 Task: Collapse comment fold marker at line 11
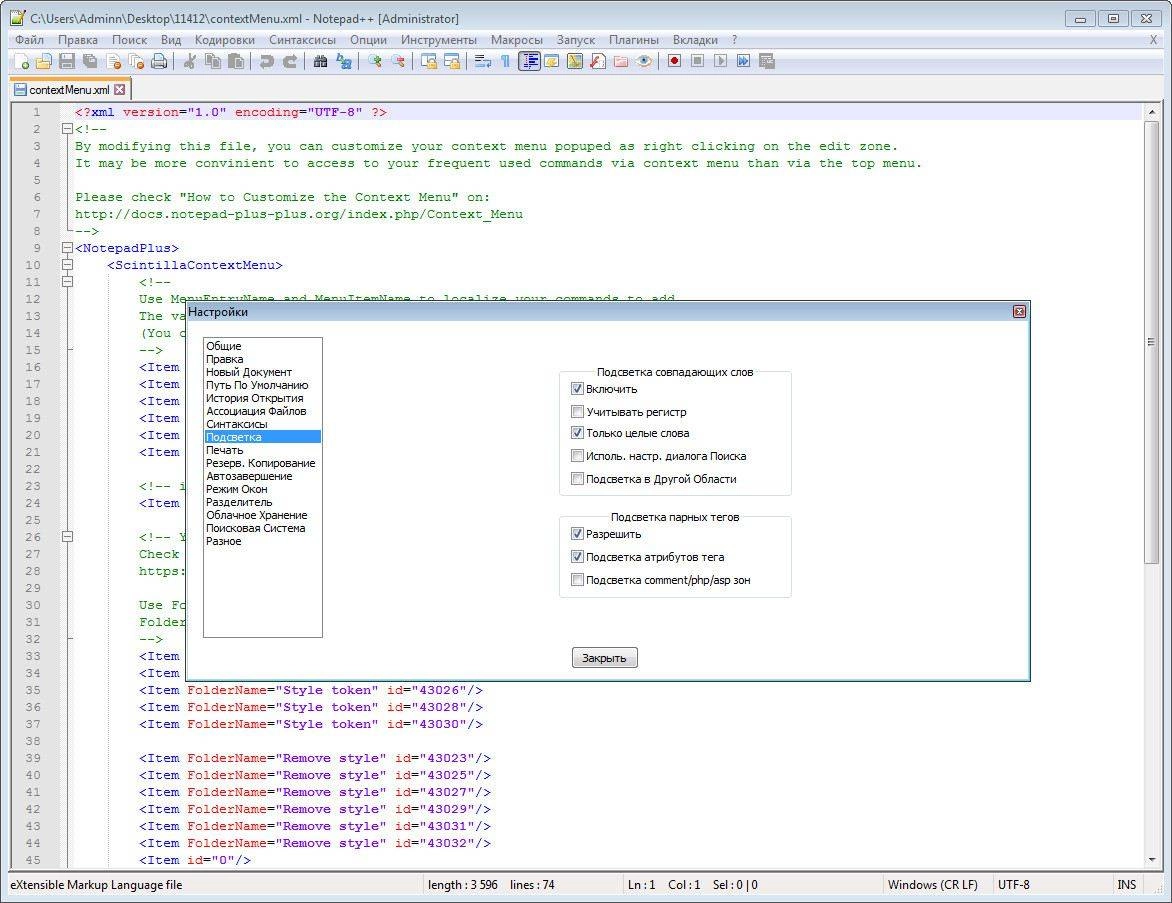coord(67,282)
